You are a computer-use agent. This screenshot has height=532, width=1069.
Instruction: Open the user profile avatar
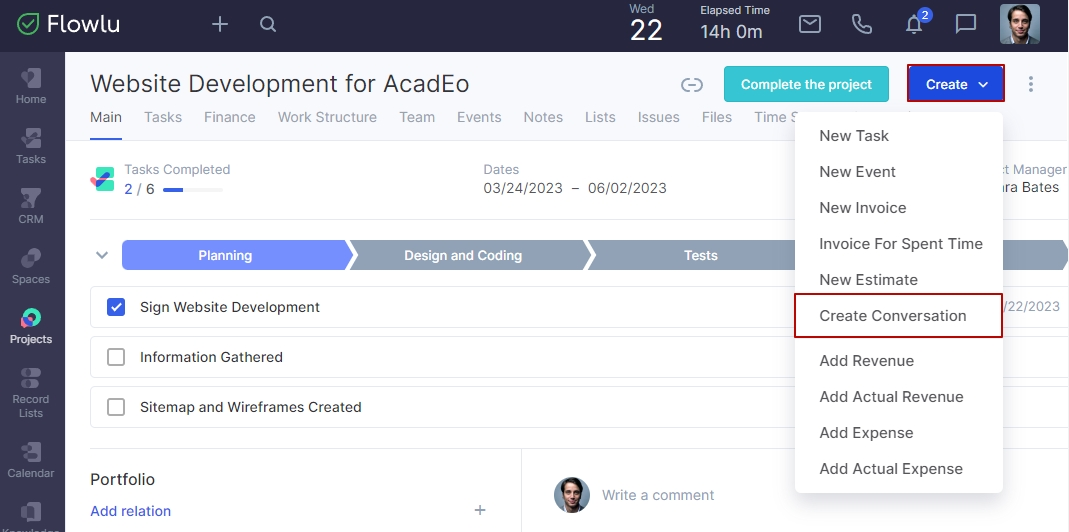pyautogui.click(x=1020, y=25)
